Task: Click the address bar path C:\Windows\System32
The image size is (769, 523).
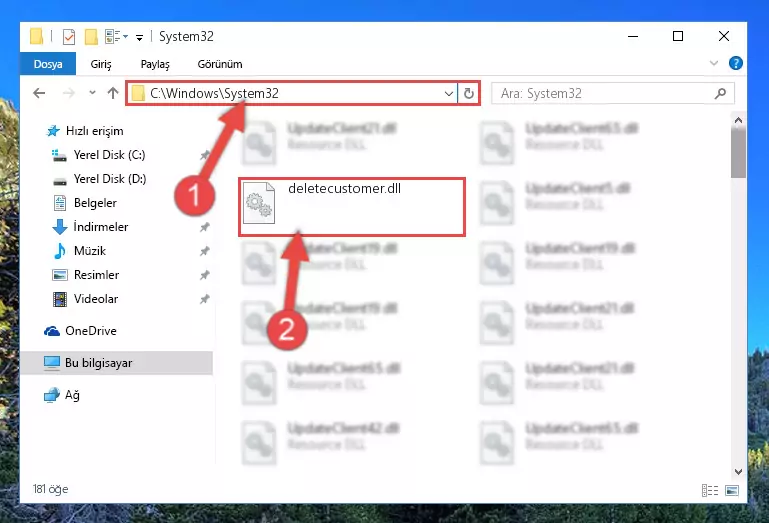Action: (x=214, y=93)
